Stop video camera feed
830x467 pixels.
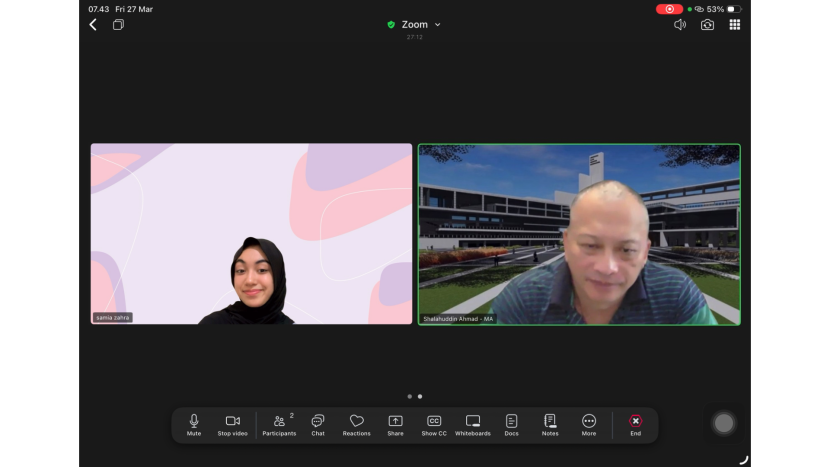click(232, 424)
